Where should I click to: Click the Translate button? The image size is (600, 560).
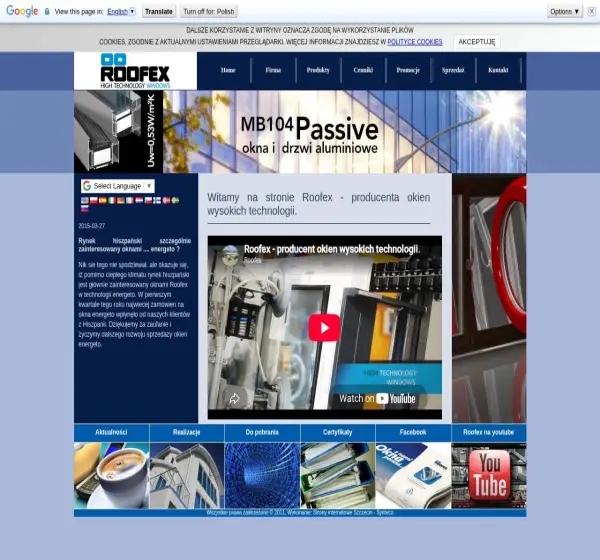pos(159,11)
